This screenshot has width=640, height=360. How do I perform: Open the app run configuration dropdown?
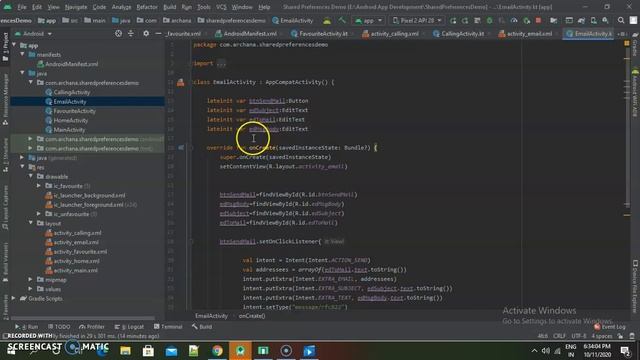(368, 20)
